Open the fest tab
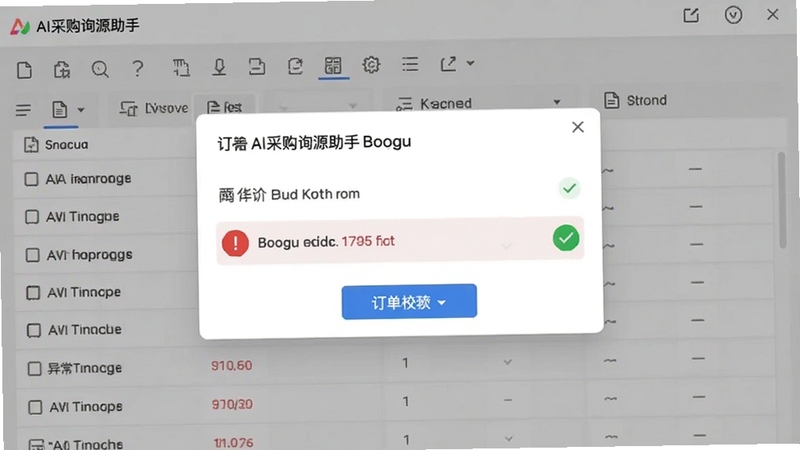 coord(224,107)
